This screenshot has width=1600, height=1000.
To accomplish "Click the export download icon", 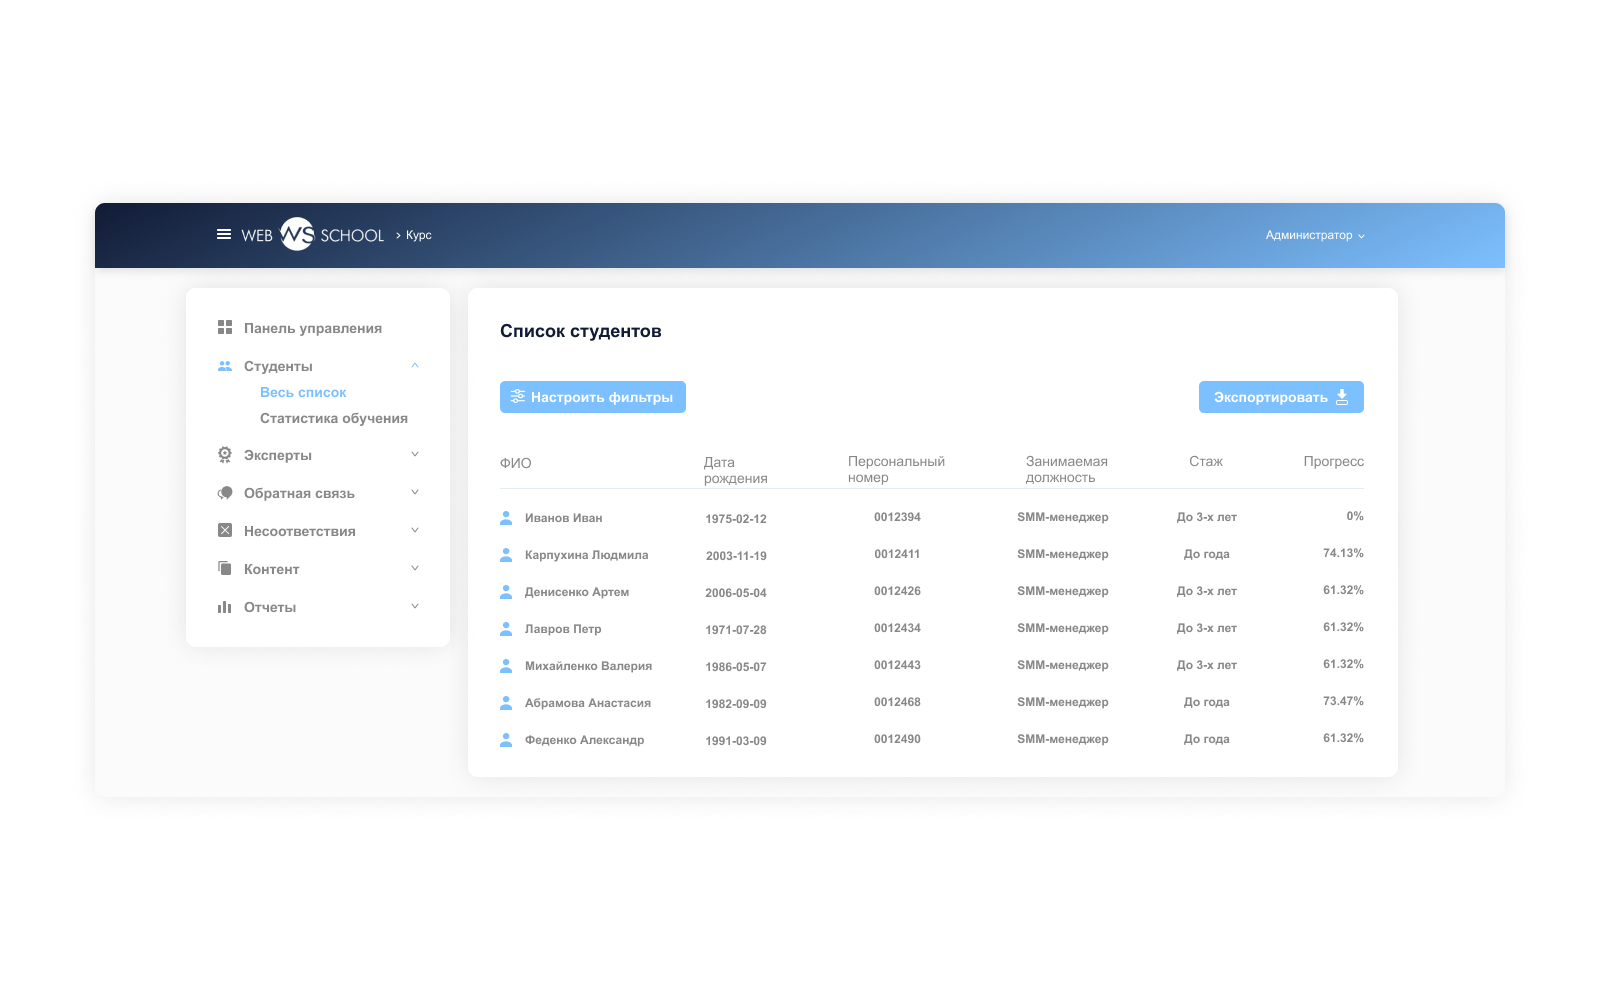I will click(1342, 397).
